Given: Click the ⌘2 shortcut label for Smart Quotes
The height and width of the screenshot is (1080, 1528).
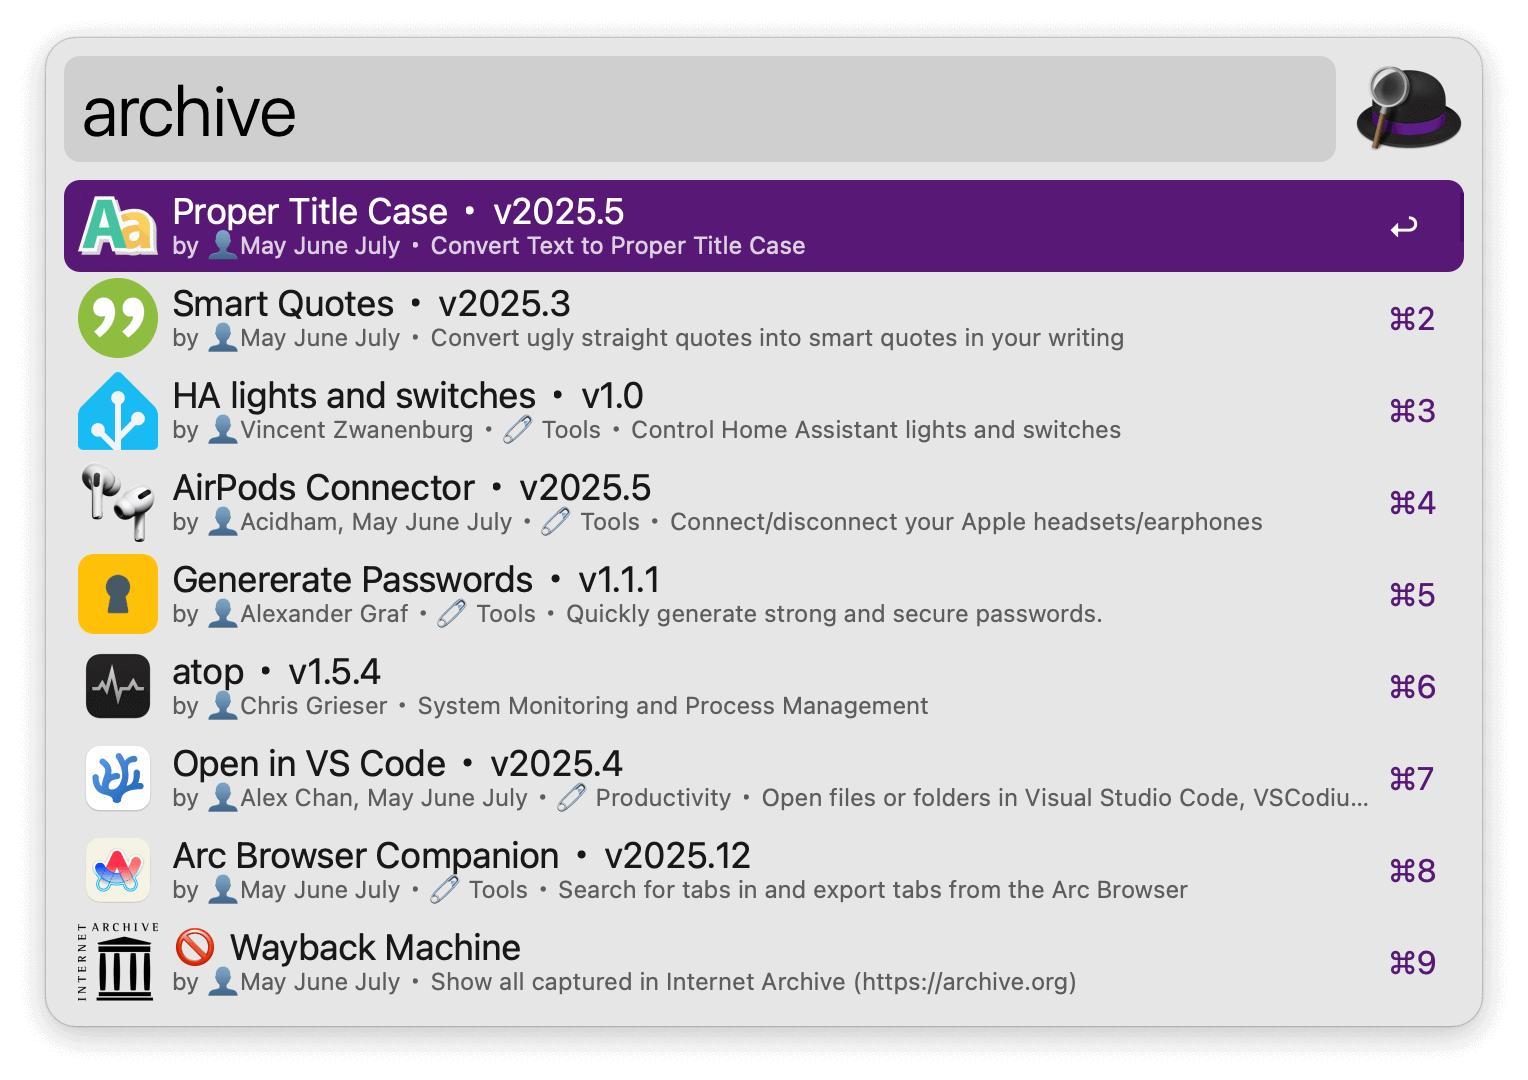Looking at the screenshot, I should point(1412,319).
